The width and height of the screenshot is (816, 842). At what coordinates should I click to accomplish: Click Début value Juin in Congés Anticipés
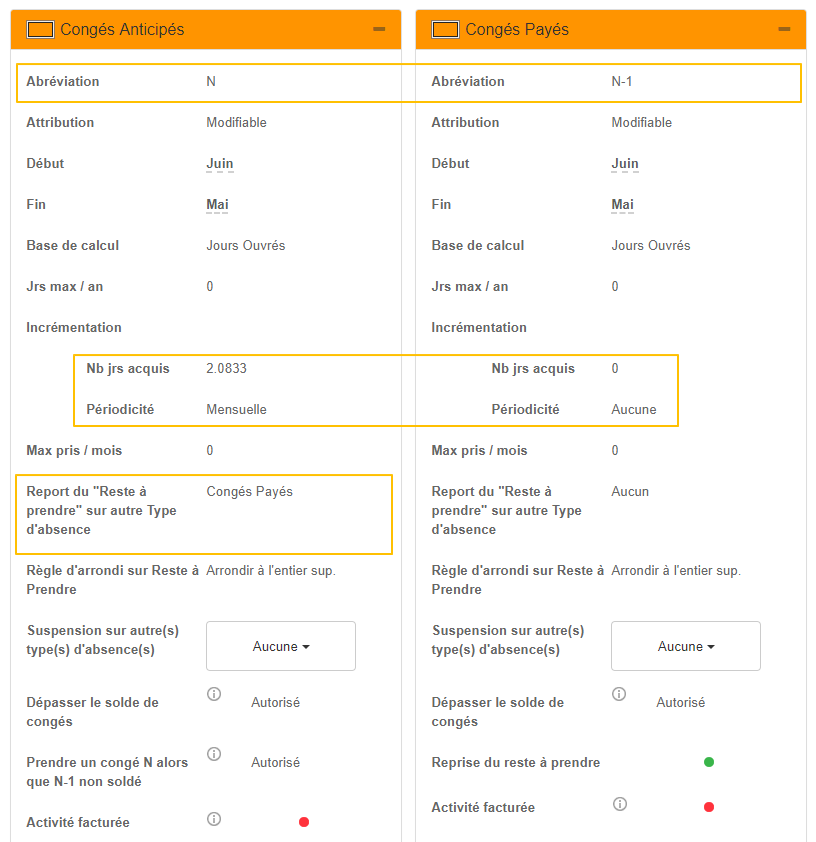pos(220,164)
